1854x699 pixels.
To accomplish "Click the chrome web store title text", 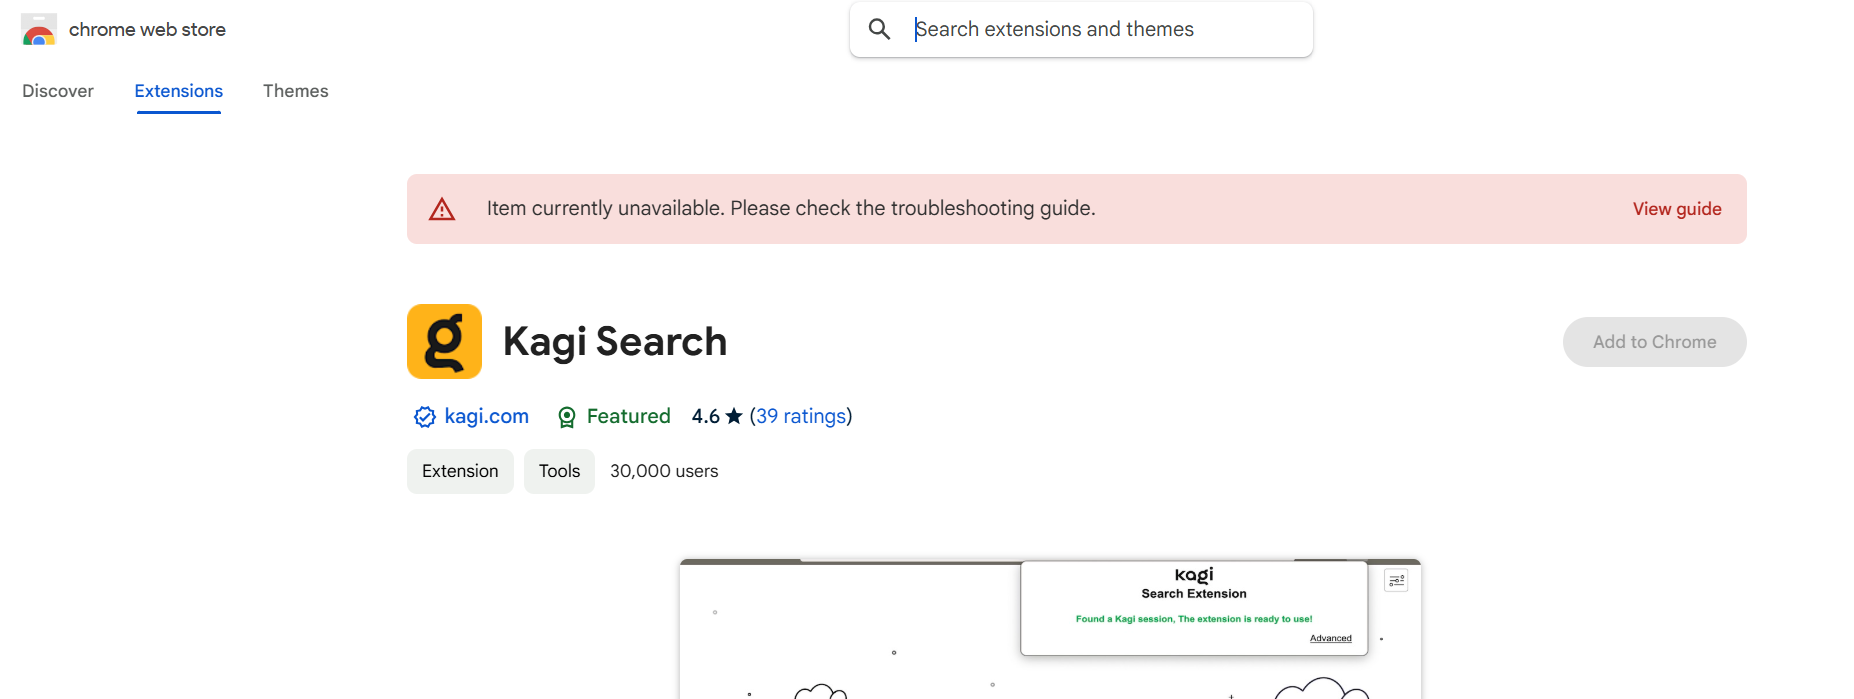I will pos(147,30).
